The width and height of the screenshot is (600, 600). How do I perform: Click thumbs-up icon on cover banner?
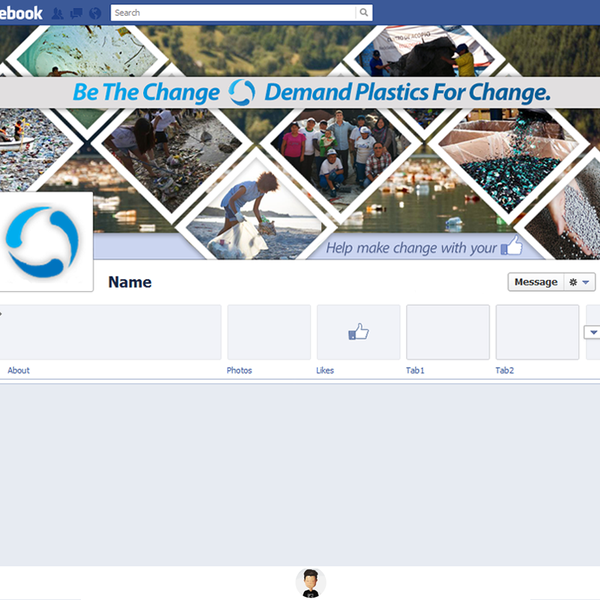(x=511, y=246)
